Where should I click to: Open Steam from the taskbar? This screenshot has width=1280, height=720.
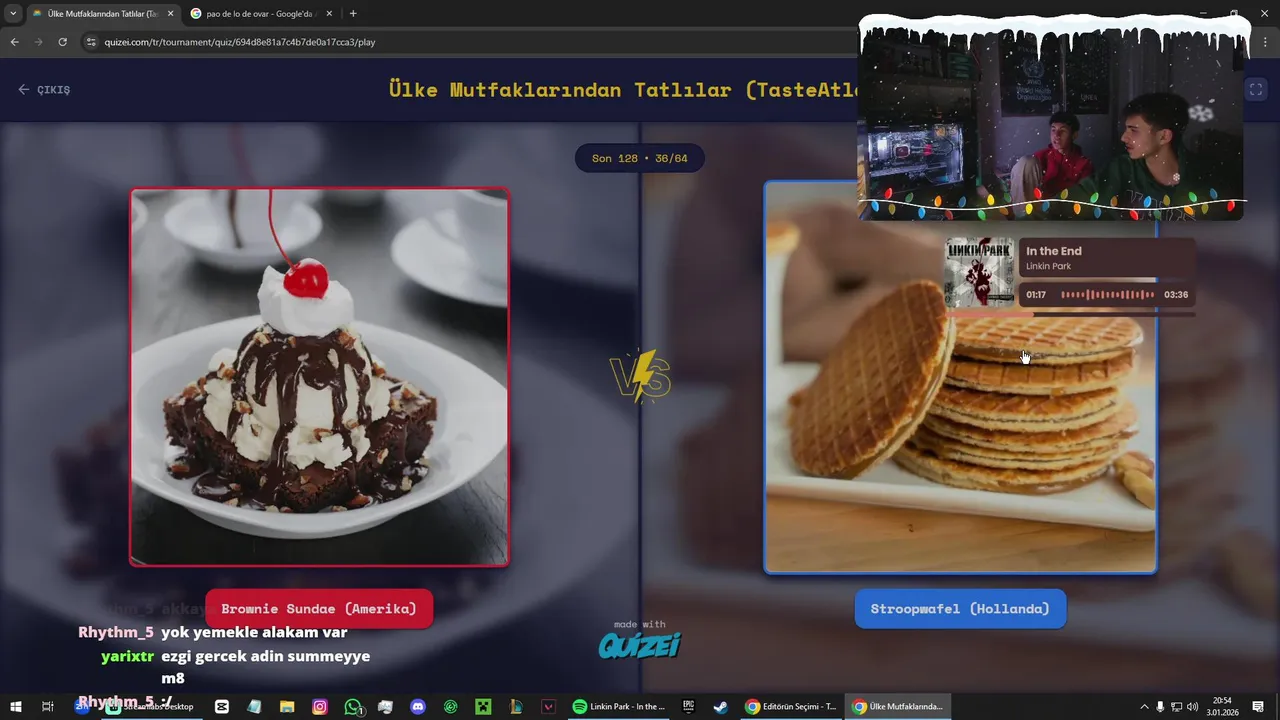pyautogui.click(x=720, y=706)
